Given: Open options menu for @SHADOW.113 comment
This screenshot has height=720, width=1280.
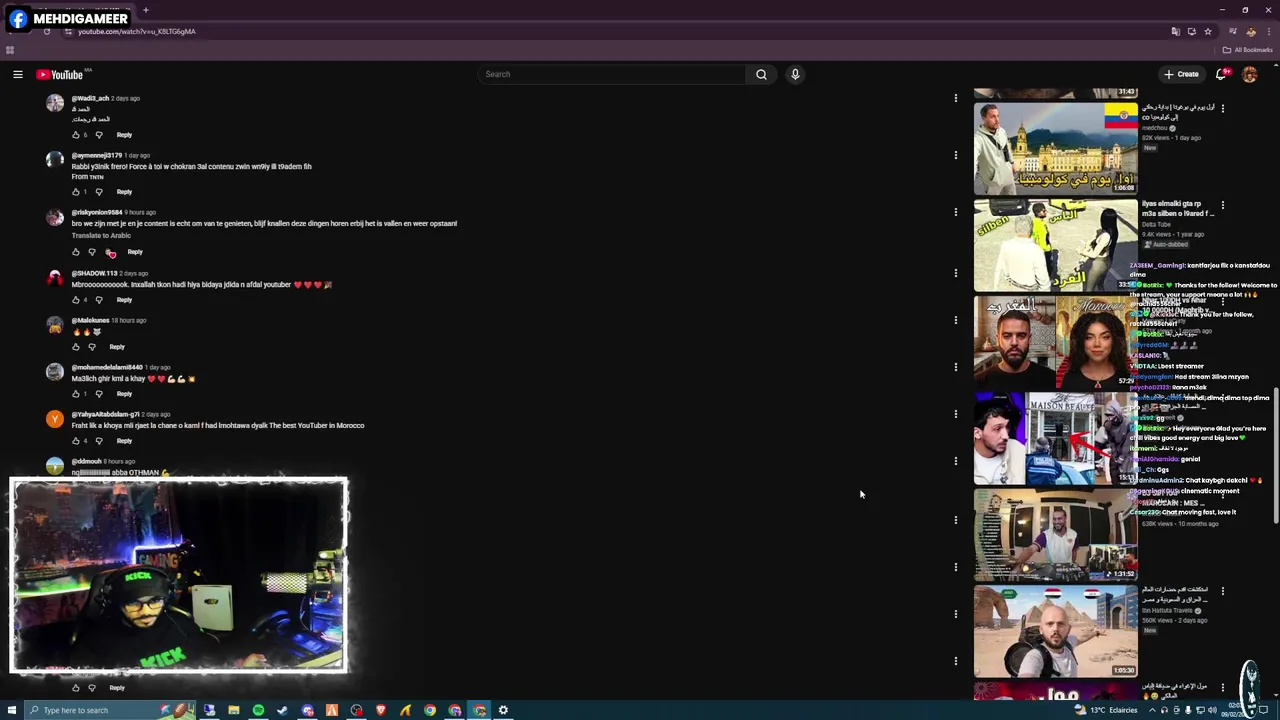Looking at the screenshot, I should pyautogui.click(x=955, y=273).
